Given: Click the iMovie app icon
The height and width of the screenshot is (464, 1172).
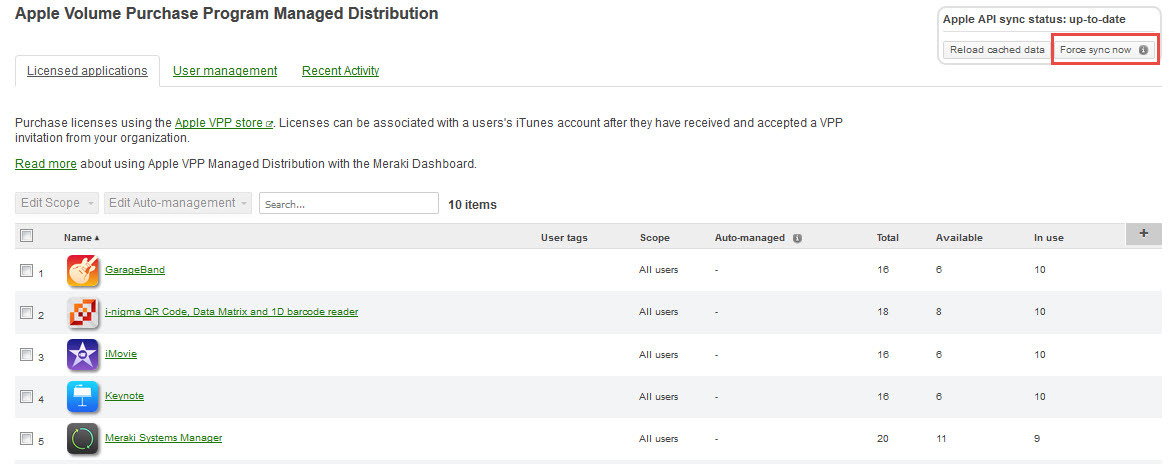Looking at the screenshot, I should click(82, 354).
